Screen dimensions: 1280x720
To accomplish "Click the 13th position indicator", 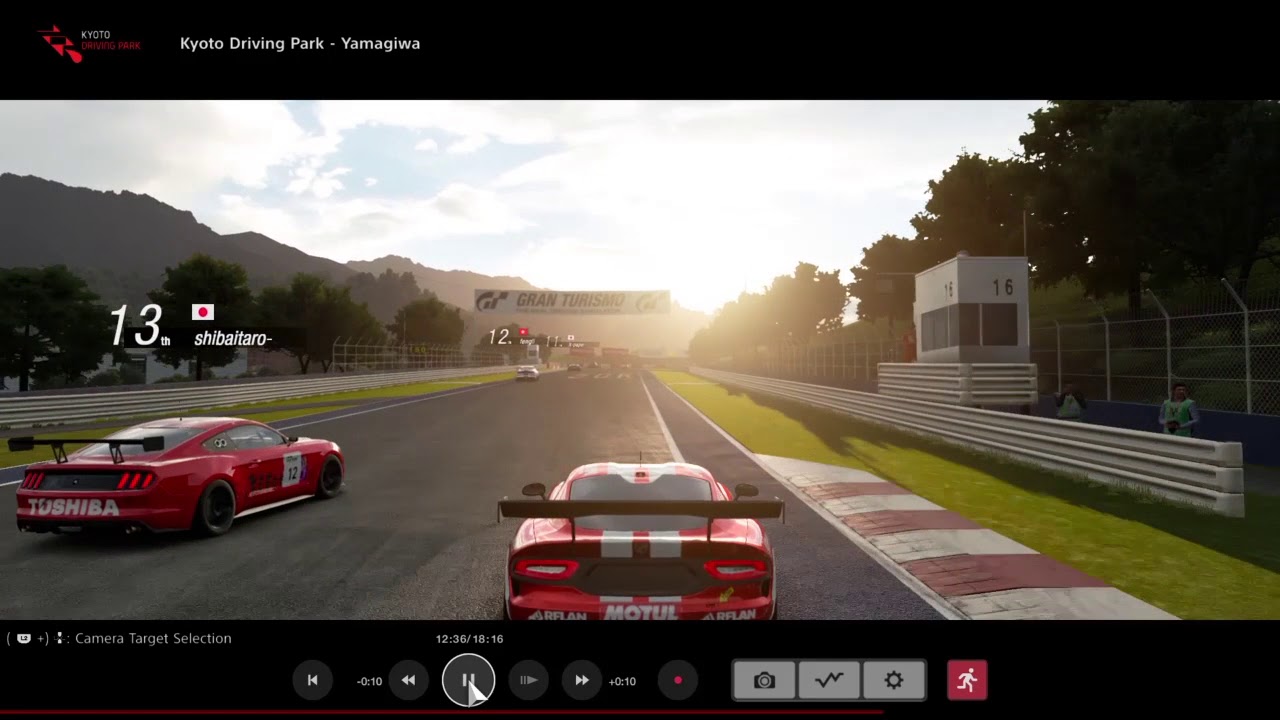I will click(x=138, y=327).
